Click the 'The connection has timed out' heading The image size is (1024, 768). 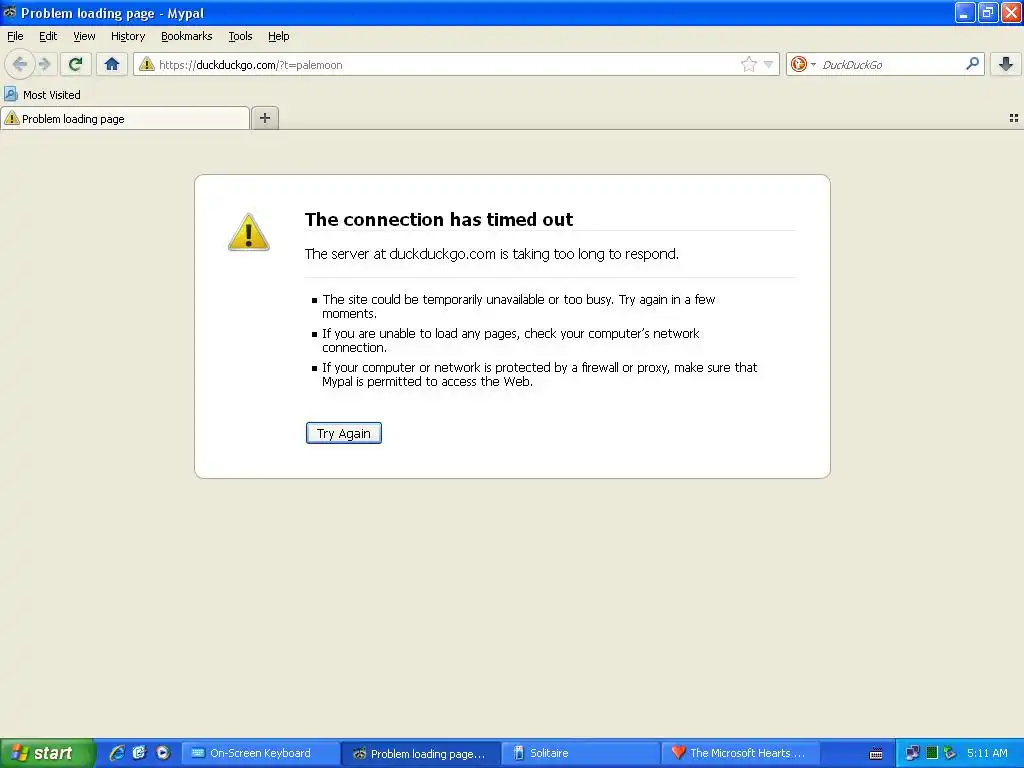(439, 219)
